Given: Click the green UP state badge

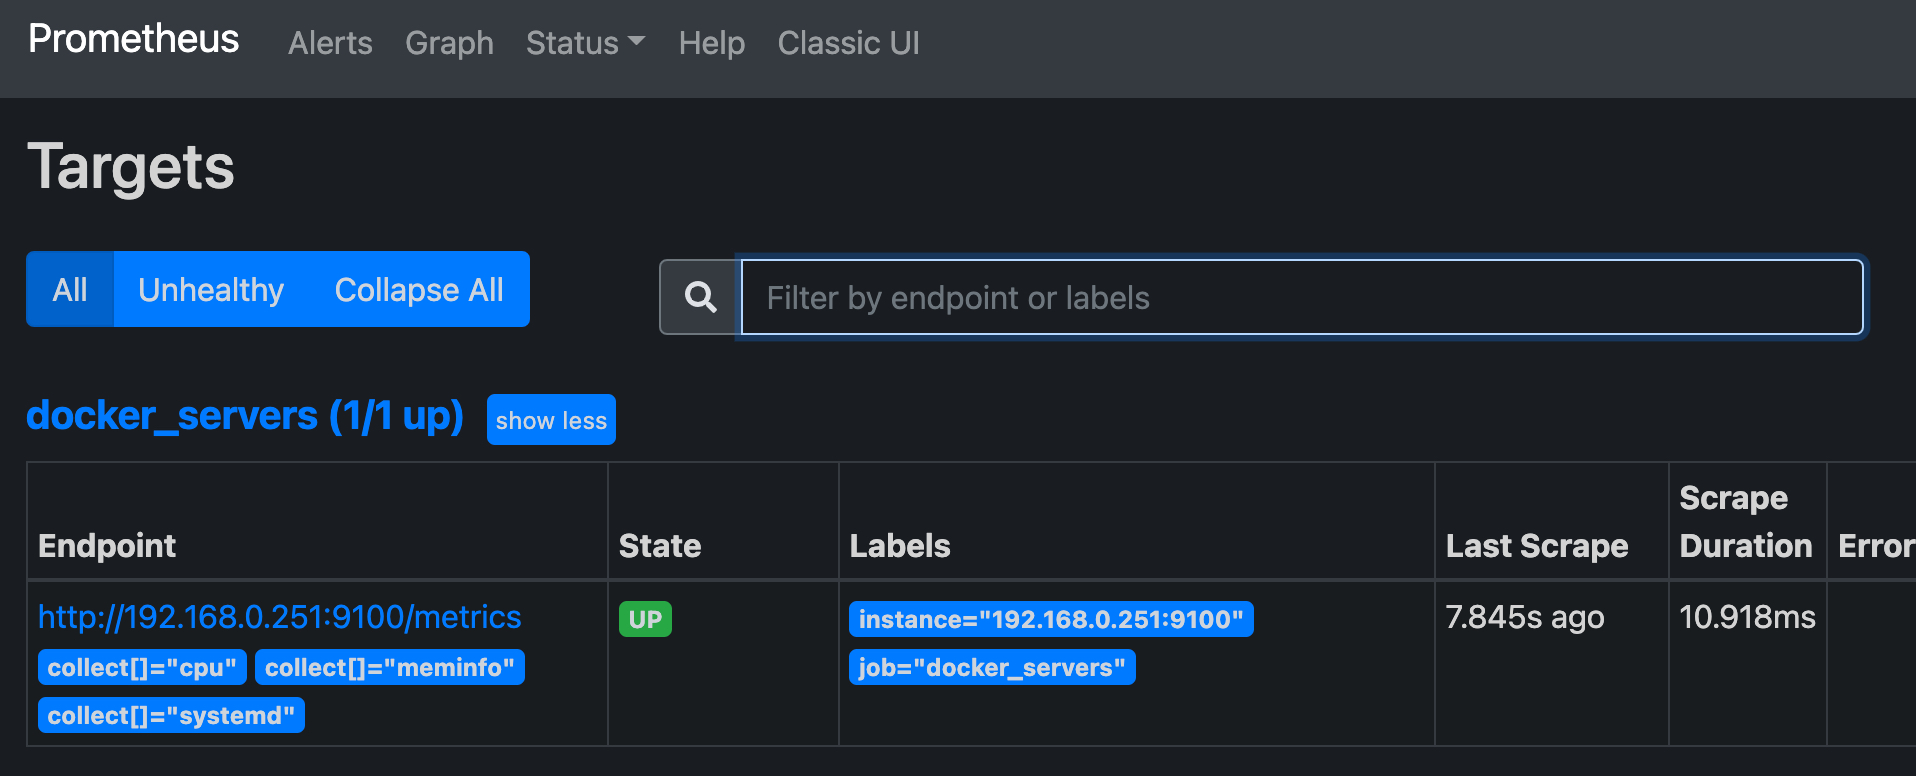Looking at the screenshot, I should click(645, 619).
